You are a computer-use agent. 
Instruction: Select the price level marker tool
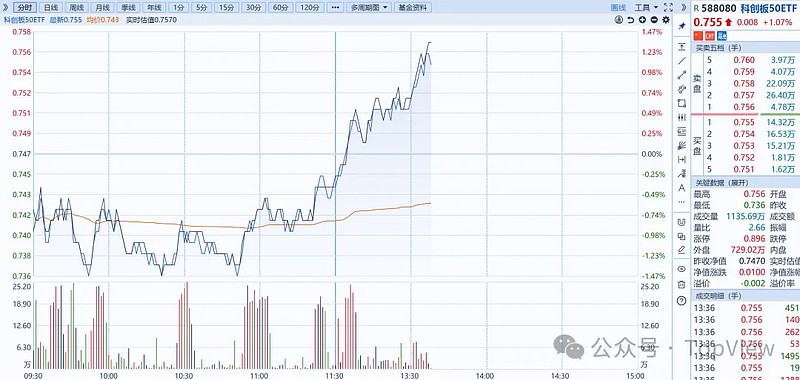coord(681,47)
